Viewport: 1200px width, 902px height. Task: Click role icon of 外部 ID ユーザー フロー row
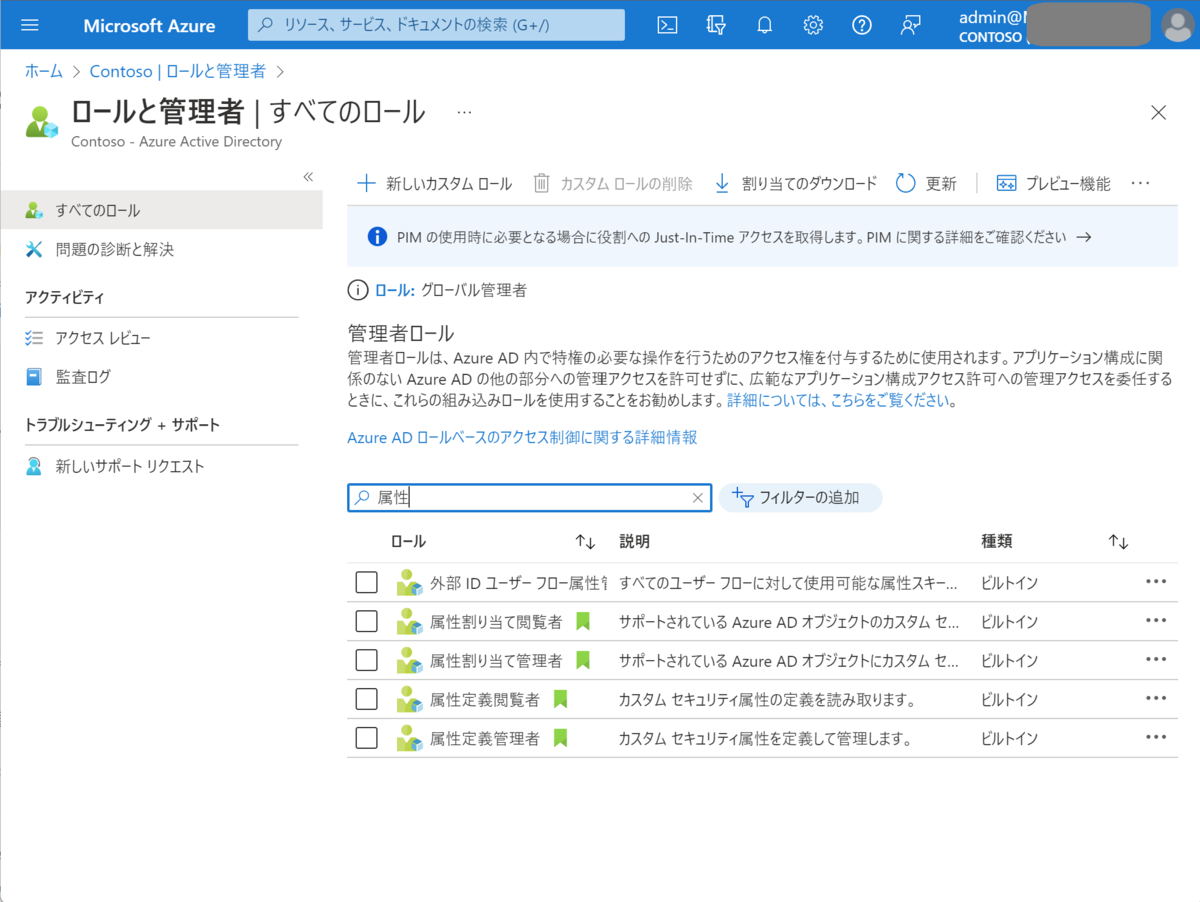click(409, 582)
